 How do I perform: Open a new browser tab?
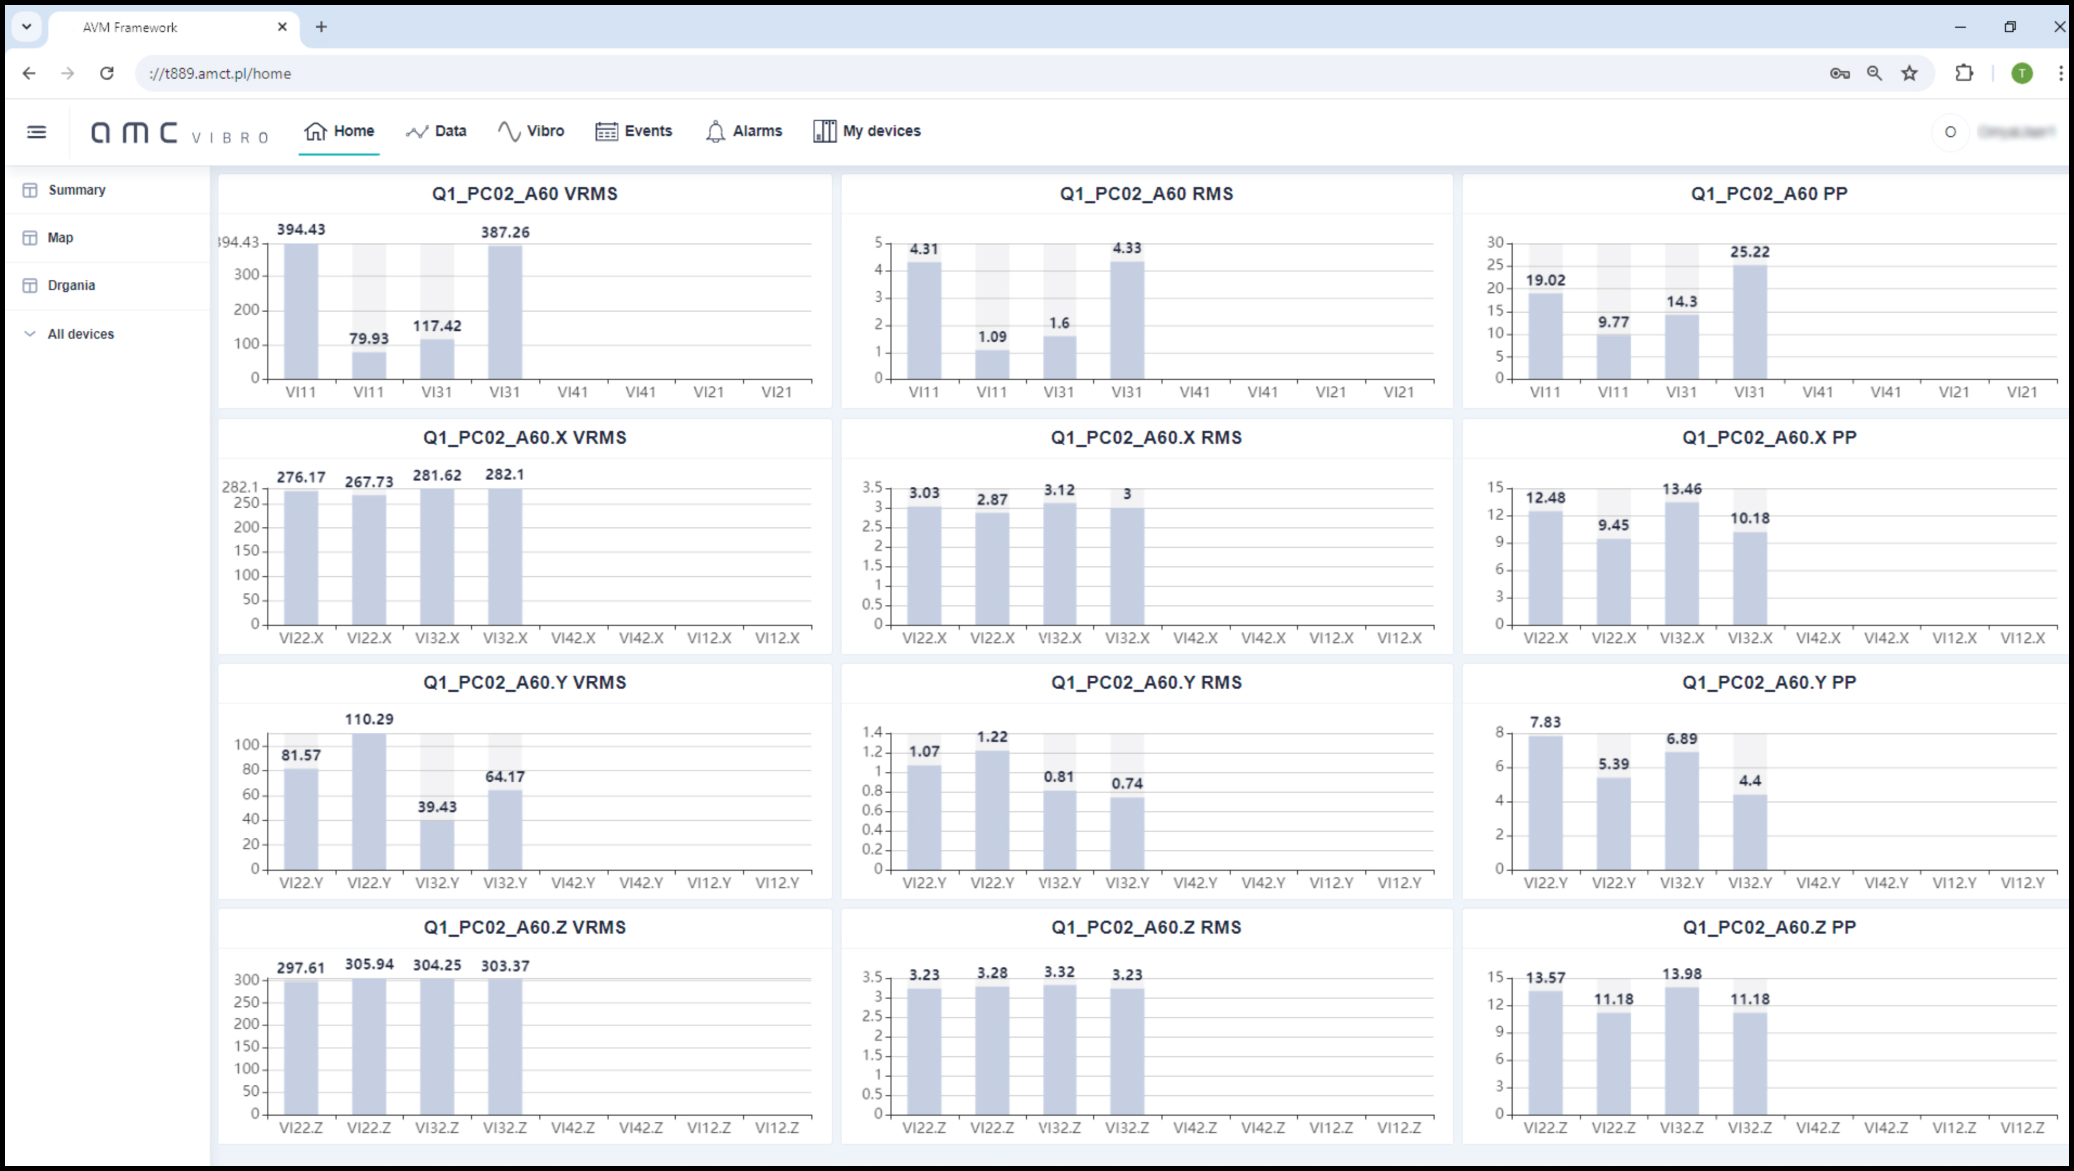click(321, 27)
